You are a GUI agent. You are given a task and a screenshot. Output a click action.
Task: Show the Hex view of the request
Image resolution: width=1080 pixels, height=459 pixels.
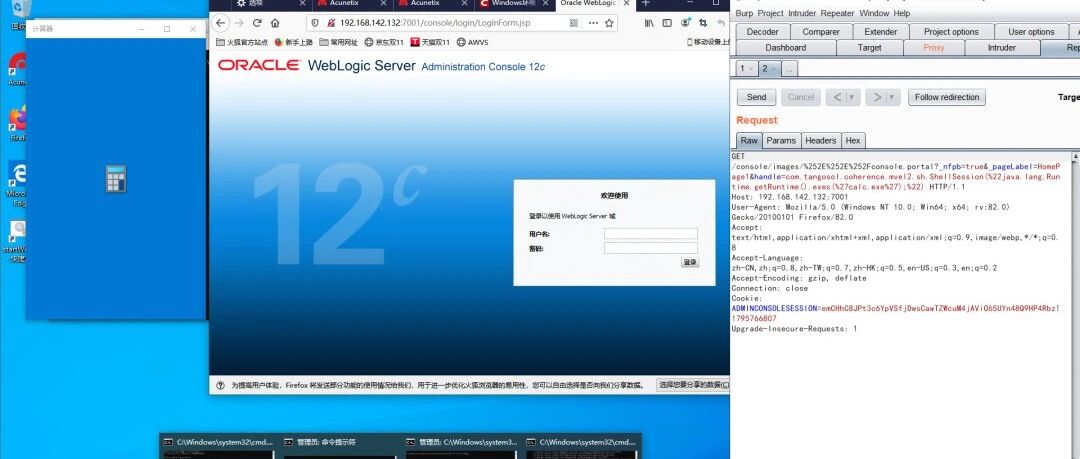[x=853, y=141]
